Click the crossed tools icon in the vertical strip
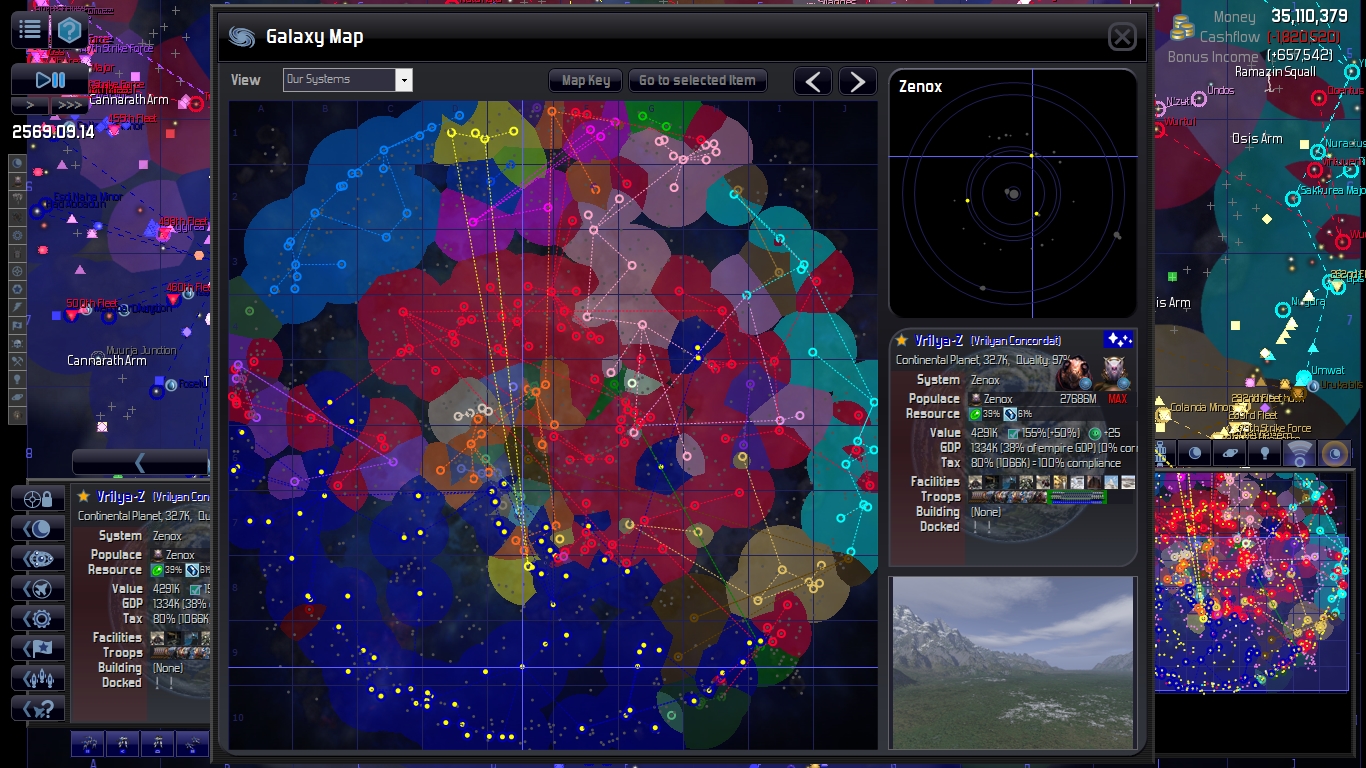Viewport: 1366px width, 768px height. coord(17,361)
